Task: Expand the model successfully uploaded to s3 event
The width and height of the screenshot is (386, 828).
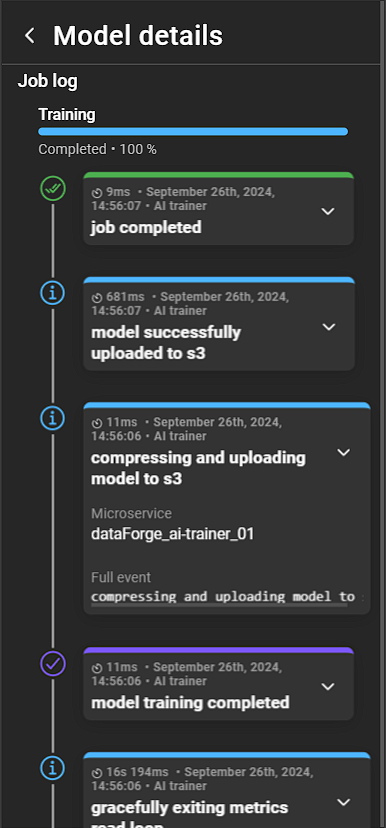Action: (328, 327)
